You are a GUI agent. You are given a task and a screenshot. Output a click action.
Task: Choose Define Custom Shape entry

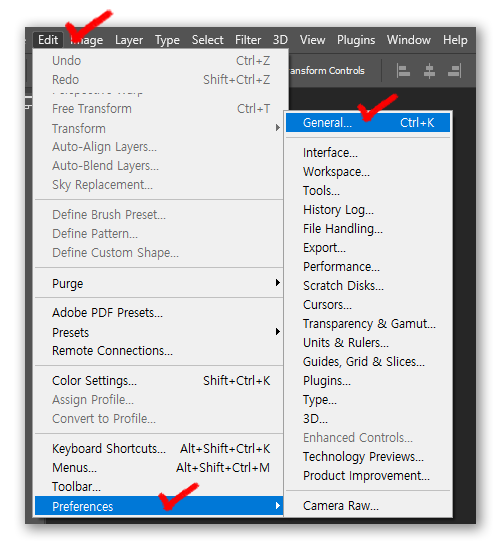coord(159,252)
